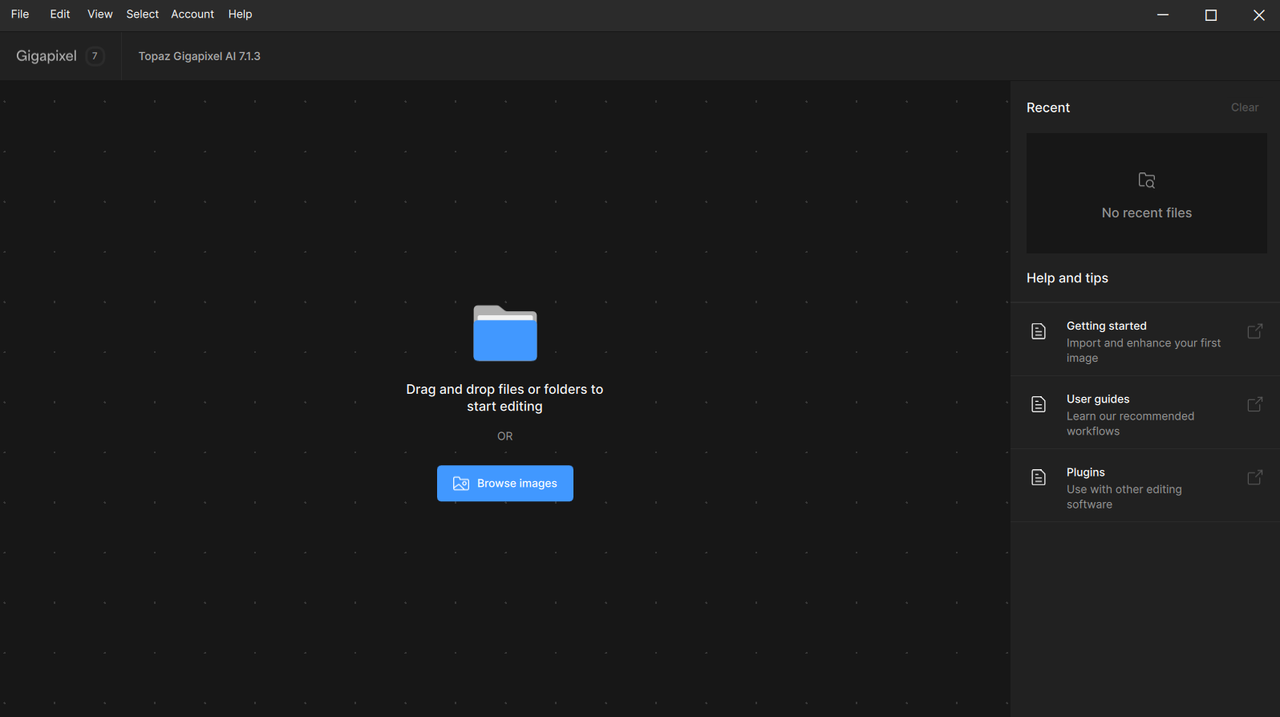
Task: Click the Getting started document icon
Action: click(1039, 331)
